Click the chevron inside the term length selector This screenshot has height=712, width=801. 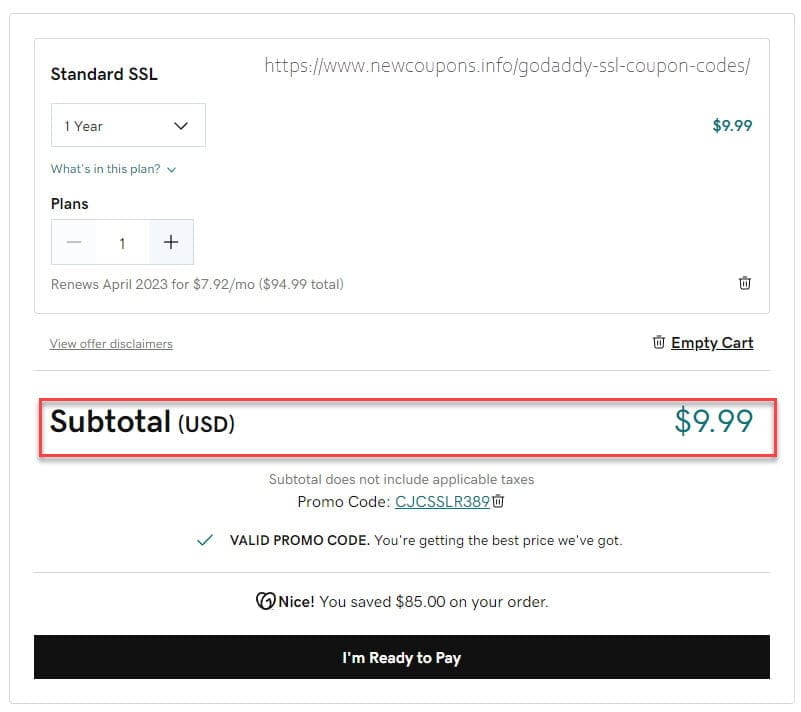(x=181, y=125)
